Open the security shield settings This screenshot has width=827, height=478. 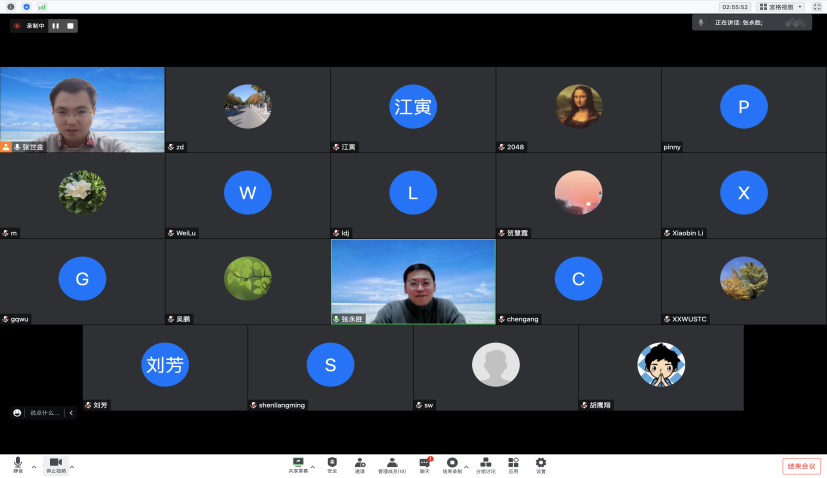click(x=332, y=464)
